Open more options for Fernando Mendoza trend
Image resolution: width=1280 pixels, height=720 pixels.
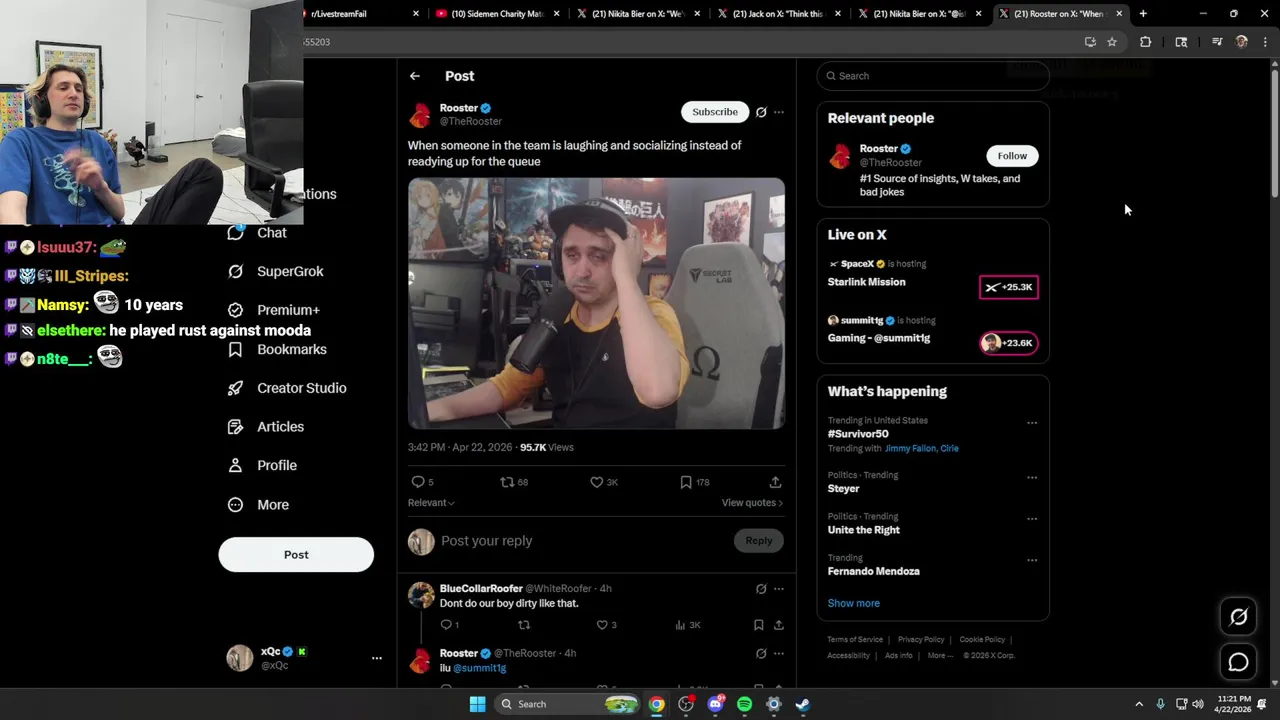[1032, 560]
